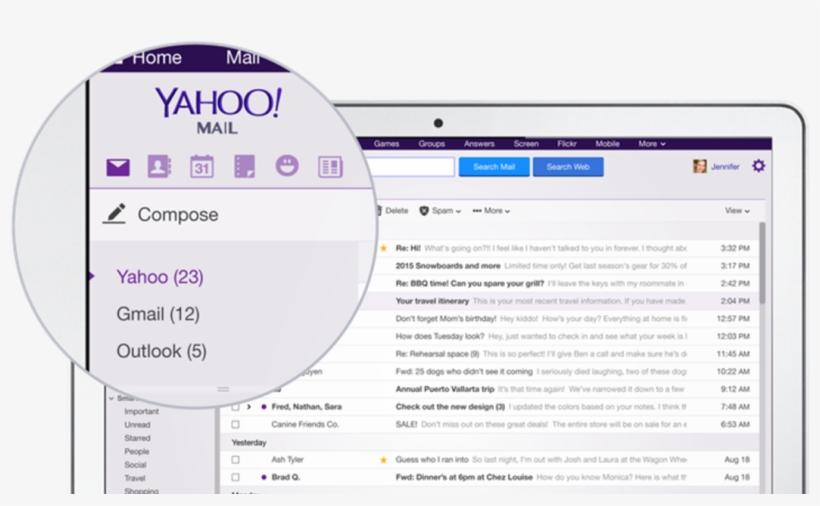Click Jennifer's profile avatar
The image size is (820, 506).
700,166
